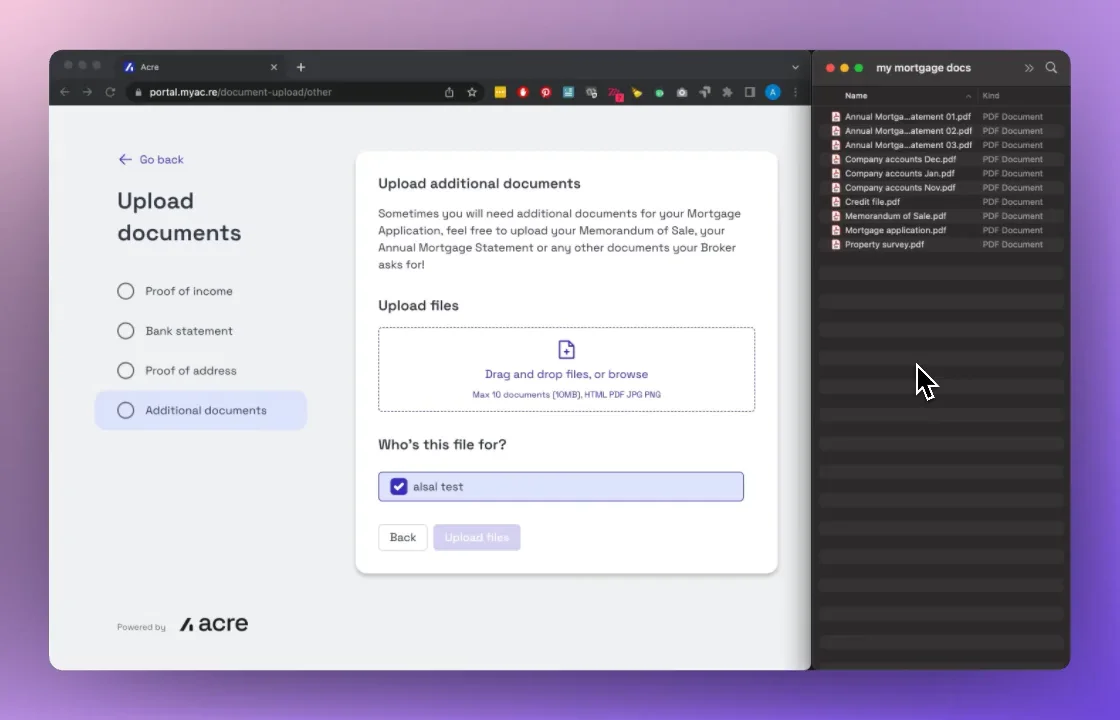Open the camera screenshot extension
The height and width of the screenshot is (720, 1120).
click(x=682, y=92)
